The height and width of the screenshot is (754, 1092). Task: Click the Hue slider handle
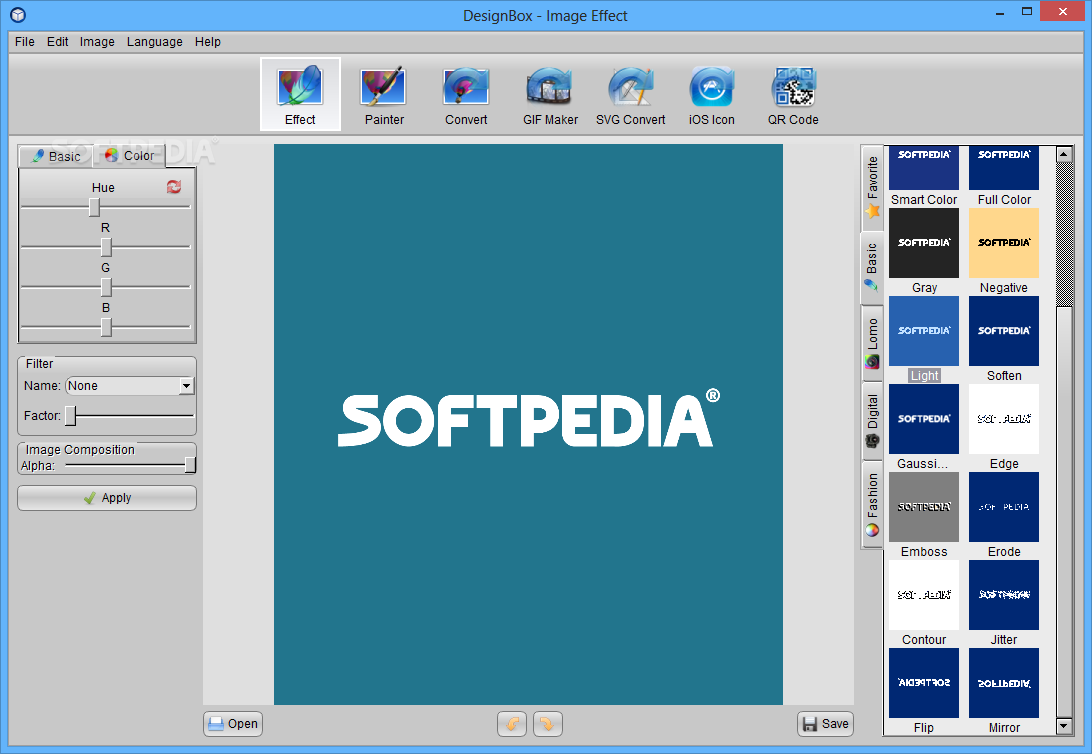pos(94,207)
